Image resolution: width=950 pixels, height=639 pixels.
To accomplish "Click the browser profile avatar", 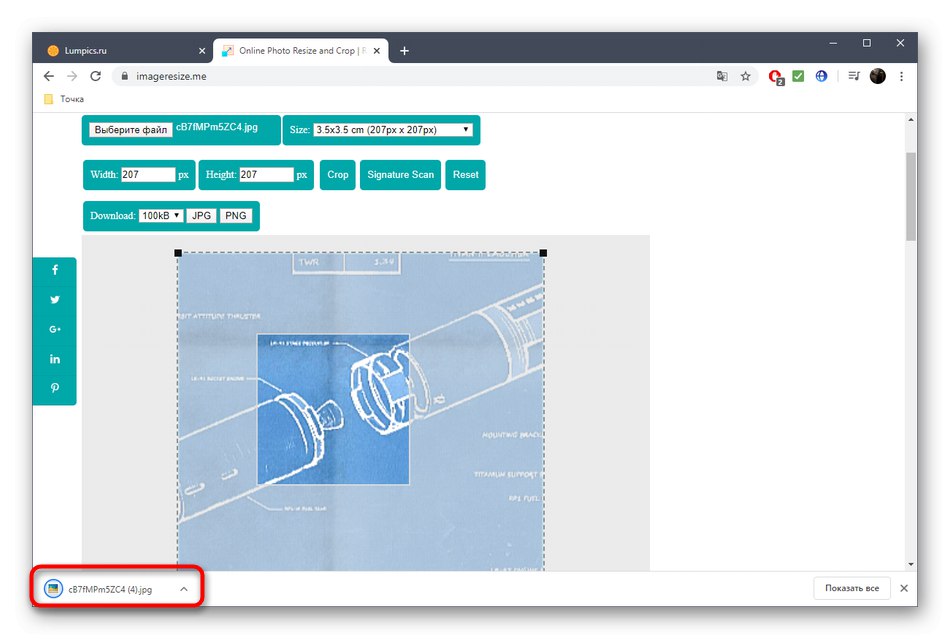I will (x=877, y=75).
